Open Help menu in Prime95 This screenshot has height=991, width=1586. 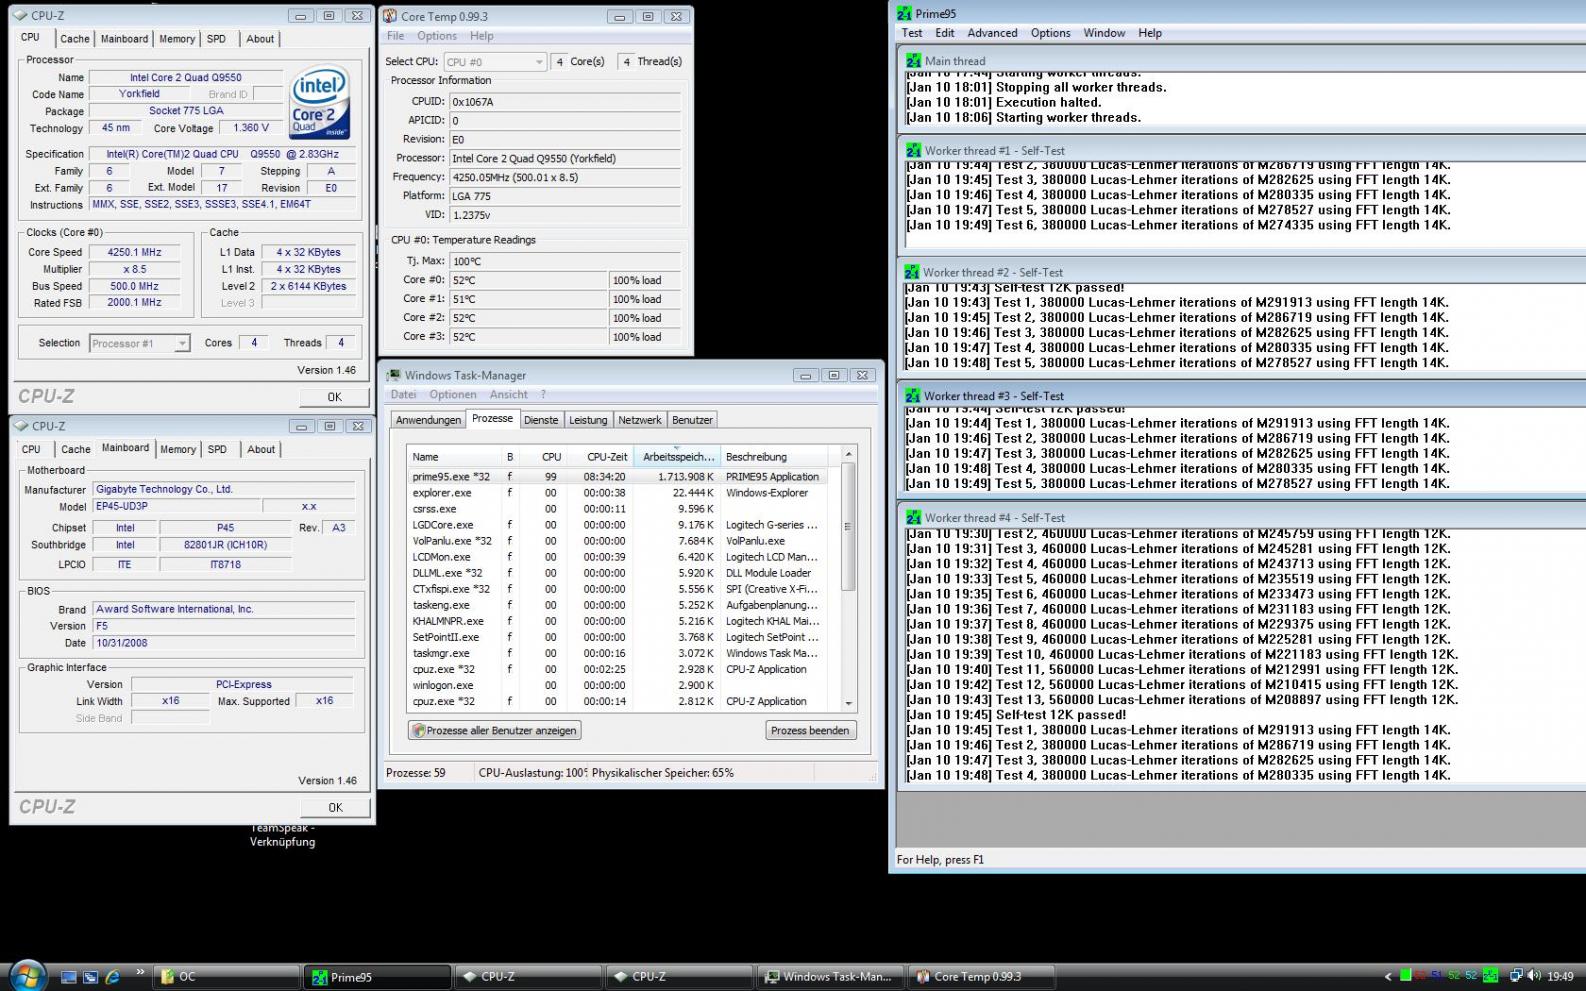[x=1150, y=33]
